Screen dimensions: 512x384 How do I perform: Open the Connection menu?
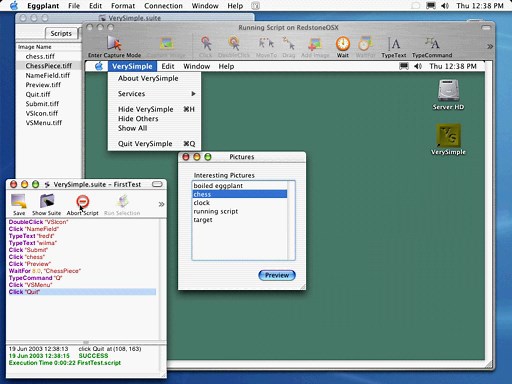pos(163,6)
